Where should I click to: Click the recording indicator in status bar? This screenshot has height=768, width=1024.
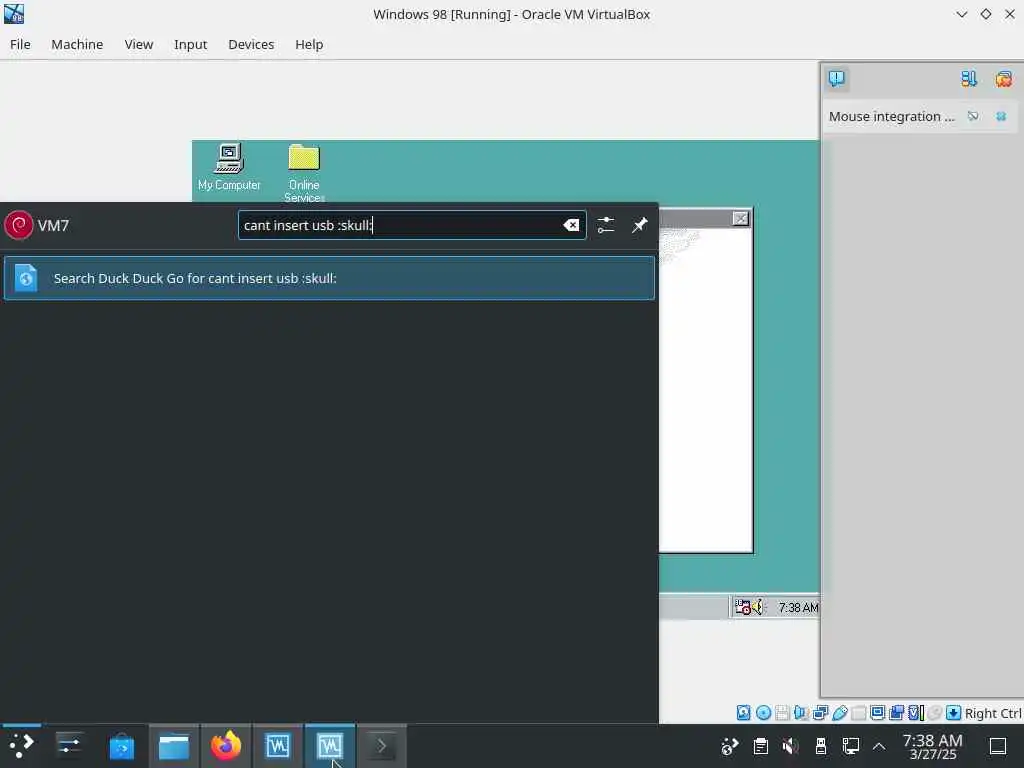(897, 713)
